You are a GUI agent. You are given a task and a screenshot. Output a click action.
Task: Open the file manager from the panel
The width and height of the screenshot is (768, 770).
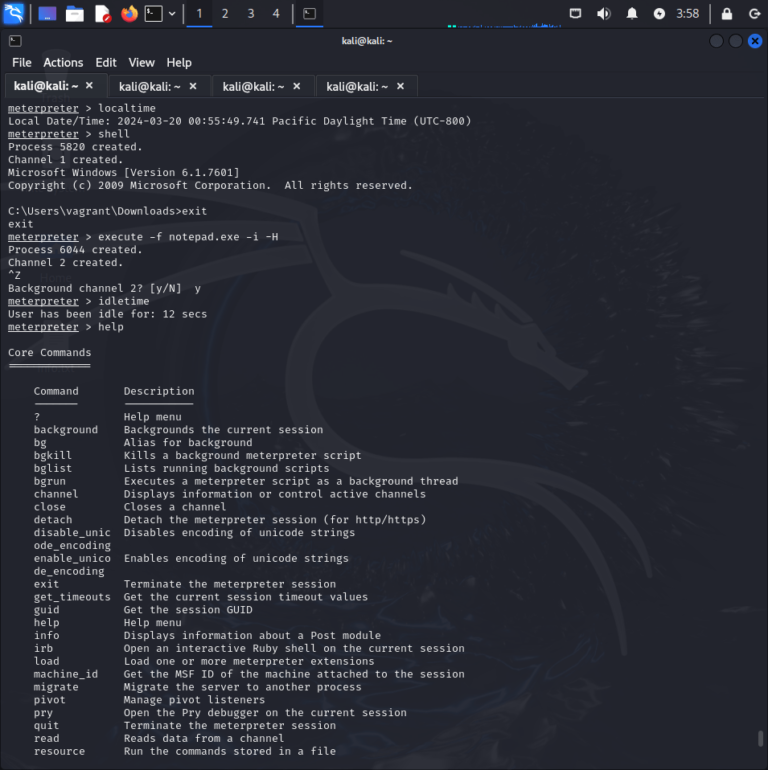coord(75,14)
